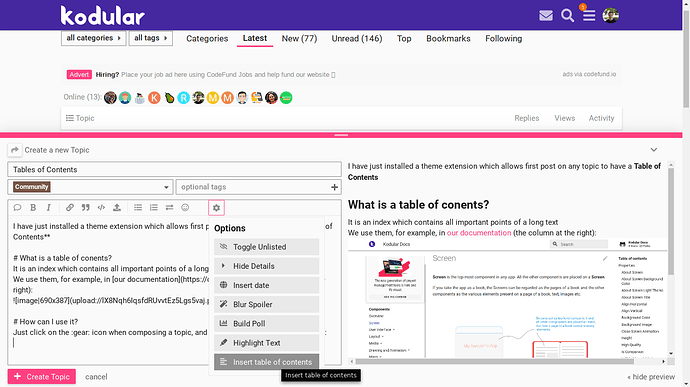Click the share arrow beside Create a new Topic
This screenshot has height=387, width=690.
coord(15,150)
